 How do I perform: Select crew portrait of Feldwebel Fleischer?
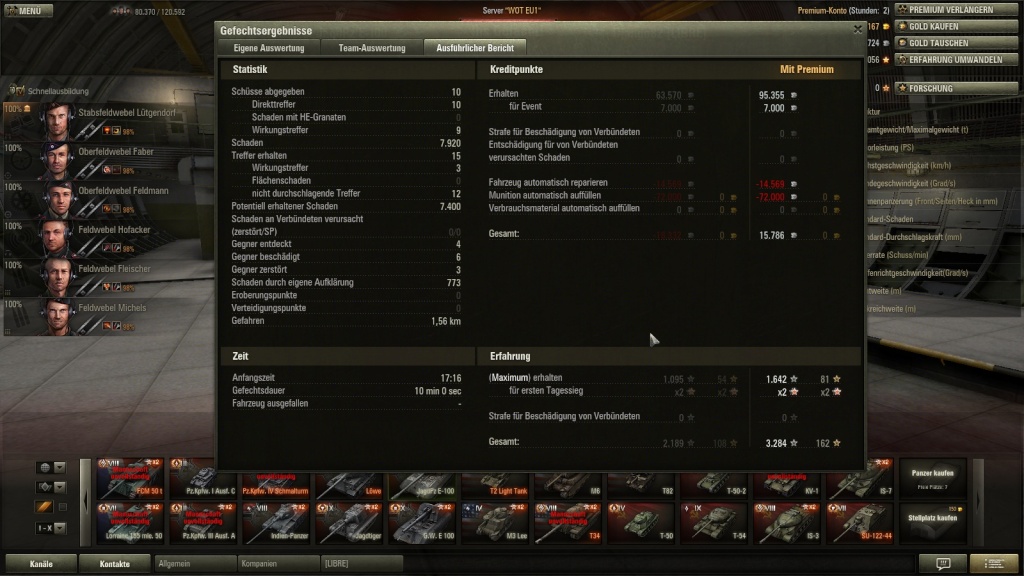pos(57,278)
